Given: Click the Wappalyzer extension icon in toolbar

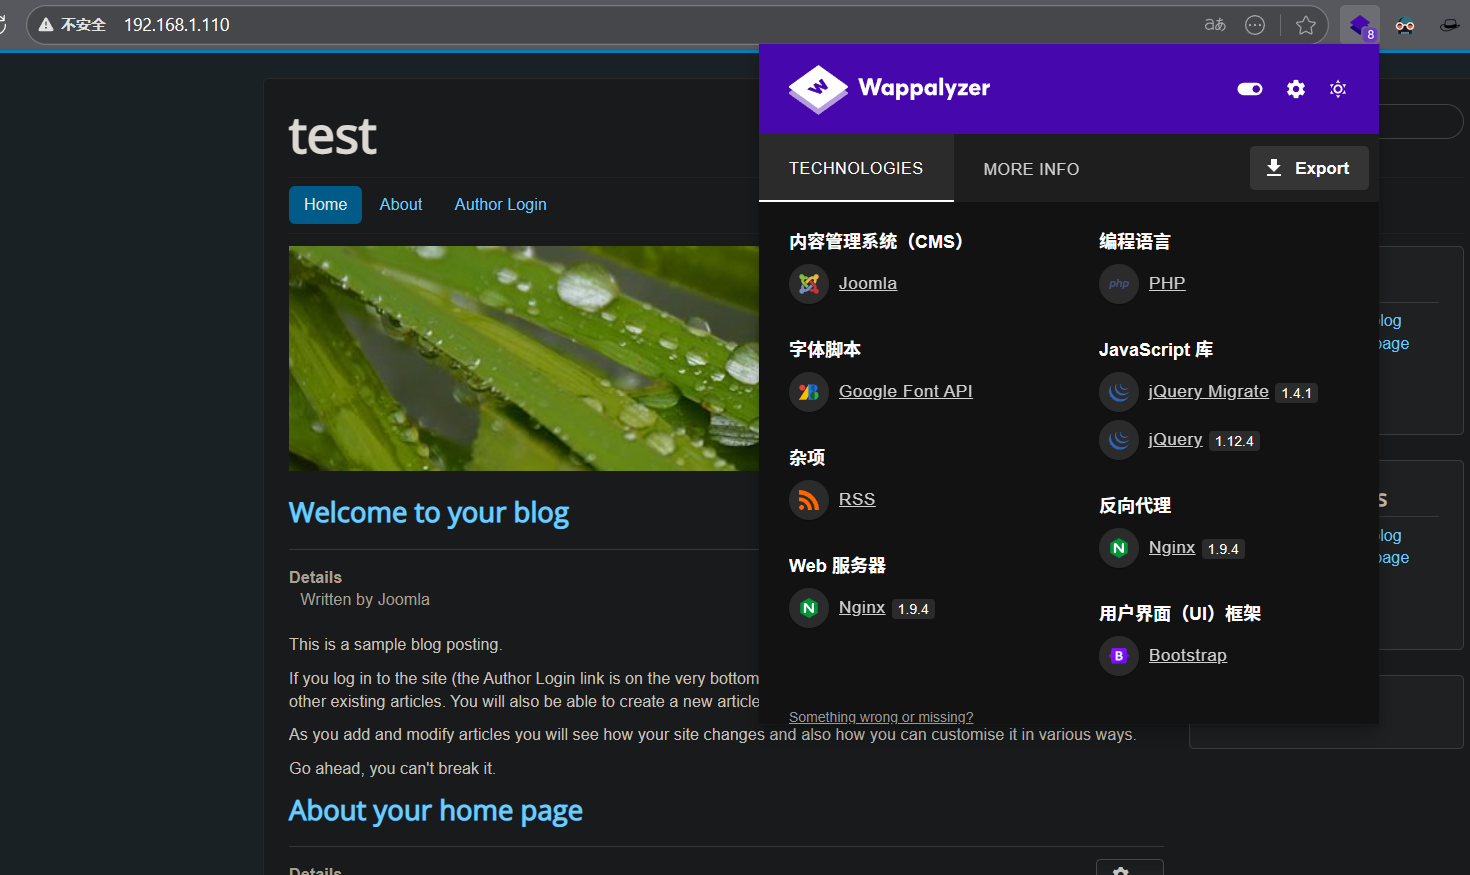Looking at the screenshot, I should [1359, 26].
